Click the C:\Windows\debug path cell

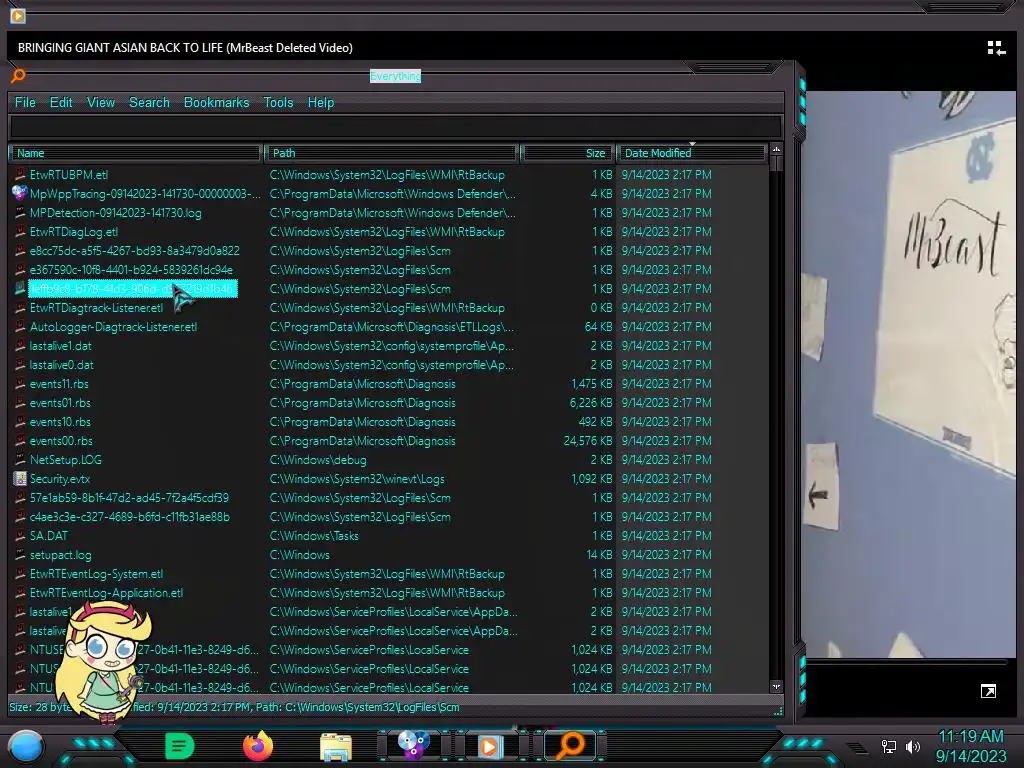pyautogui.click(x=318, y=460)
